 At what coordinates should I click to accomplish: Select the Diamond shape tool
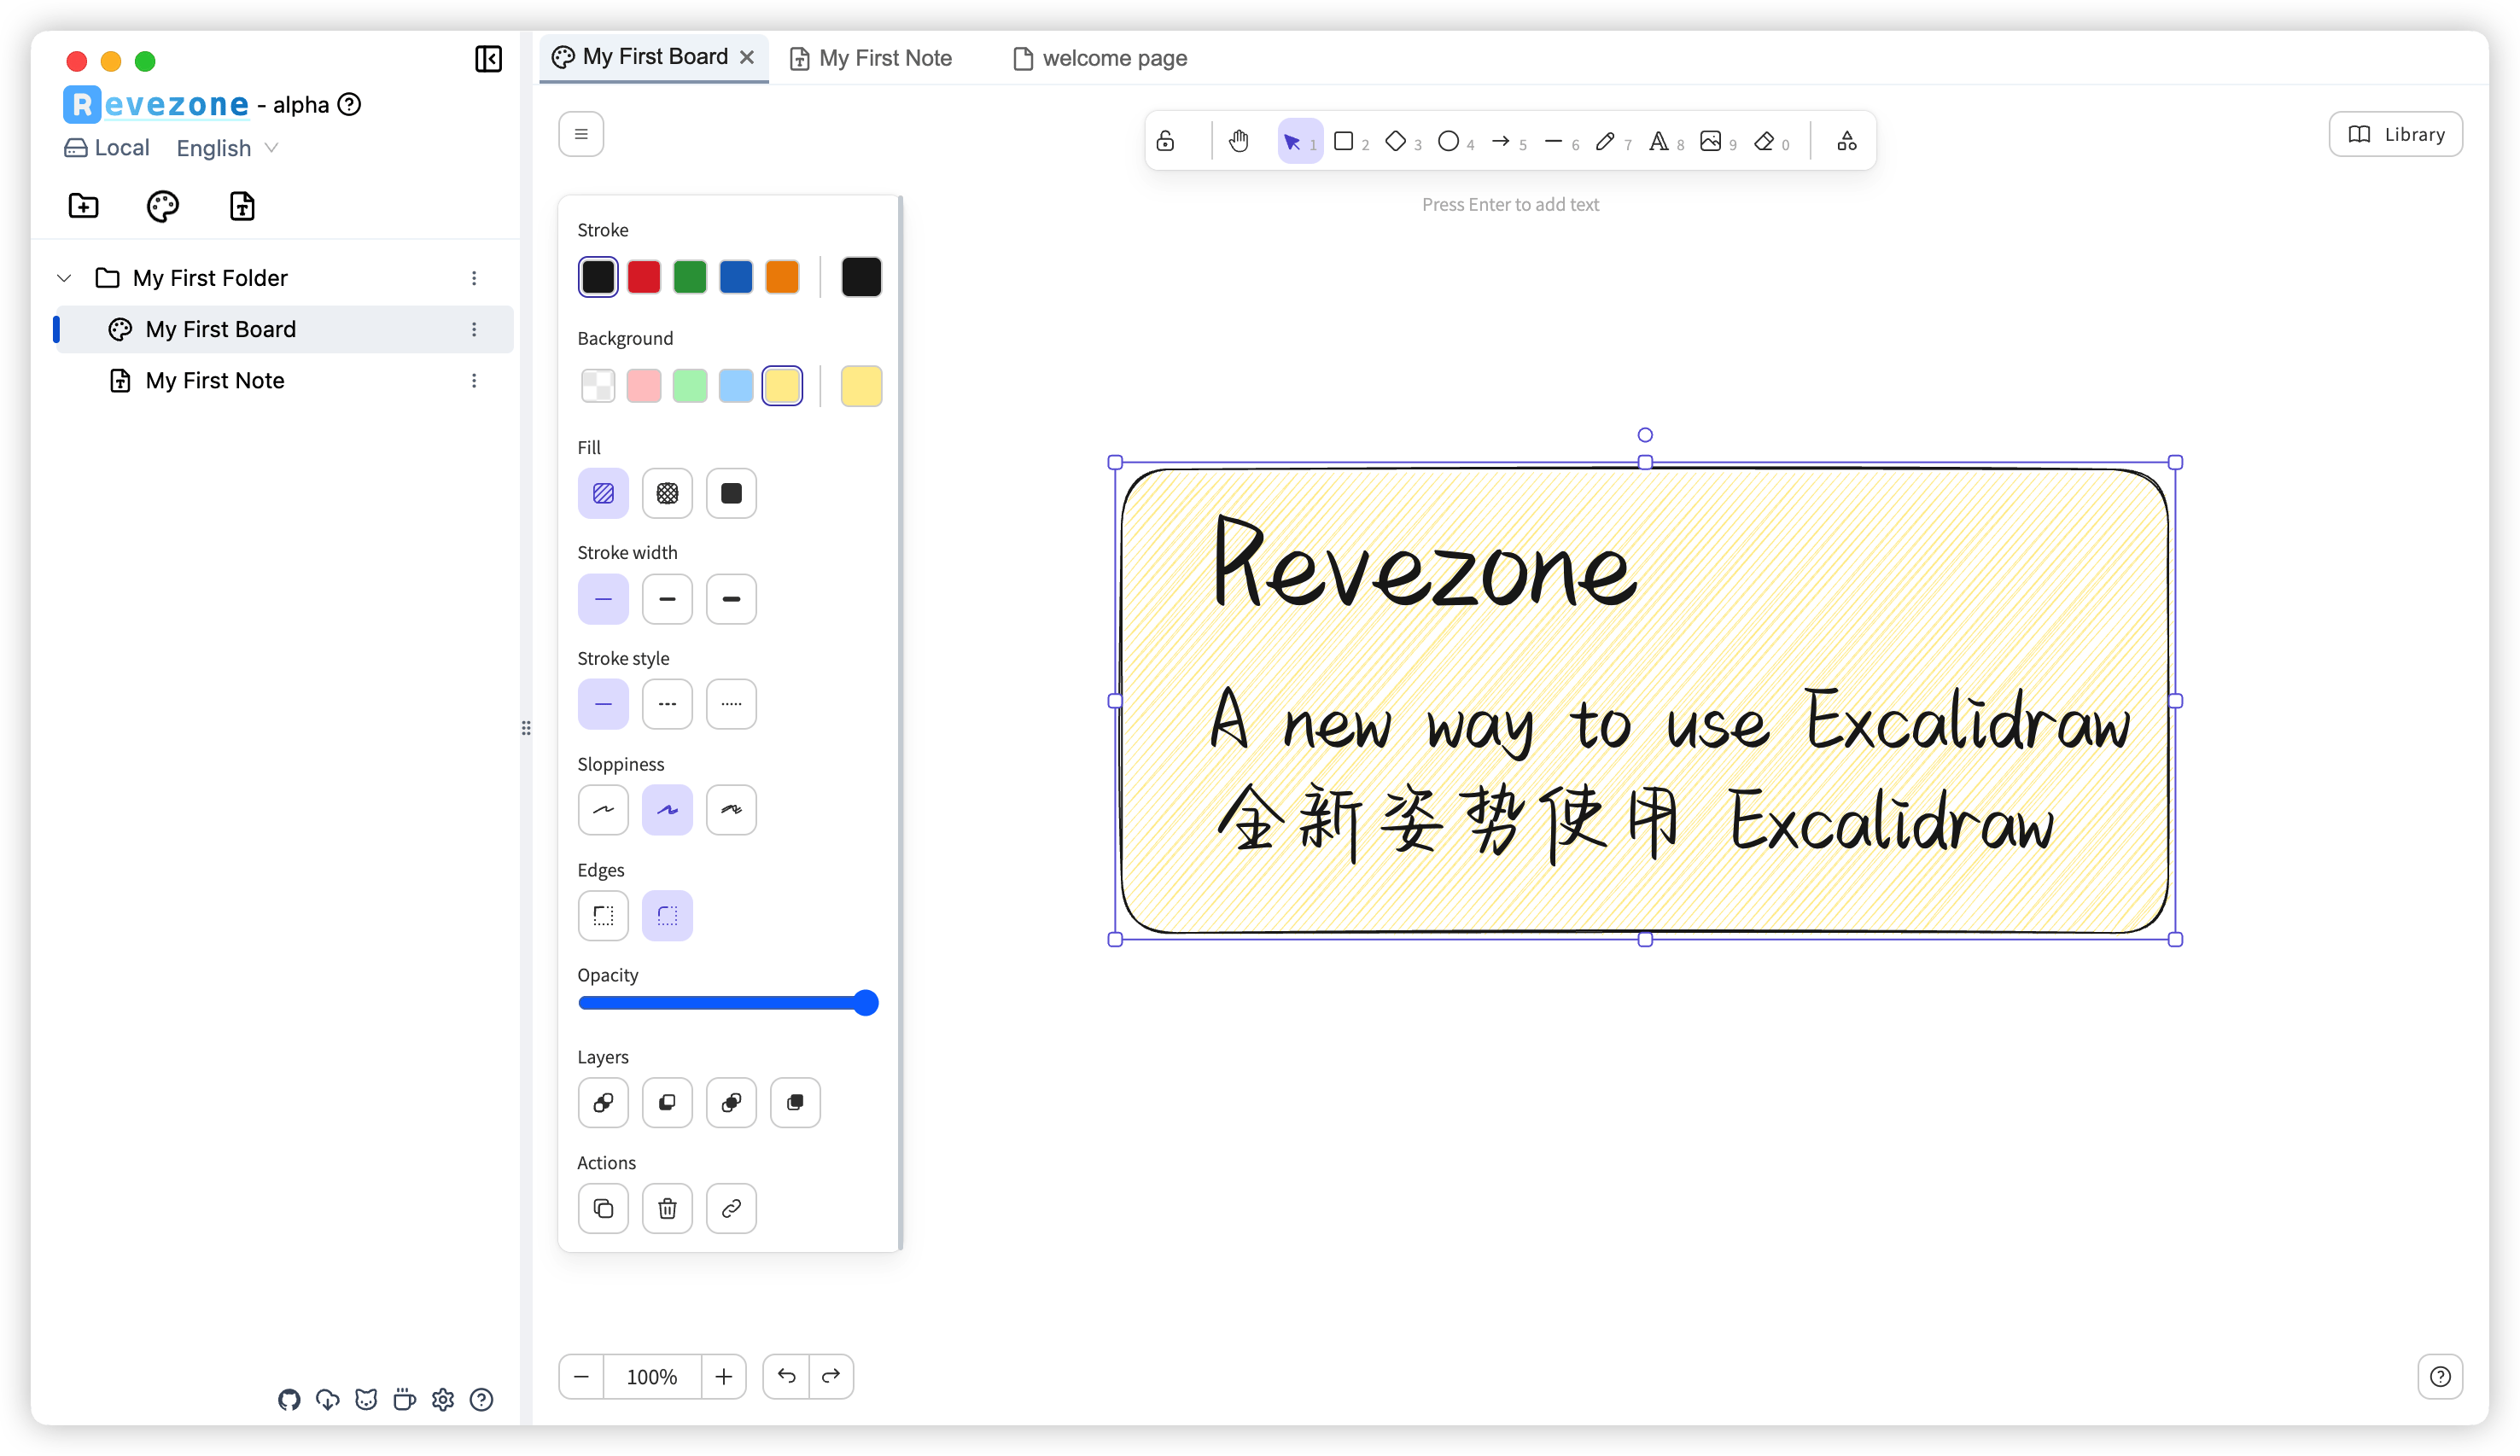pyautogui.click(x=1396, y=141)
